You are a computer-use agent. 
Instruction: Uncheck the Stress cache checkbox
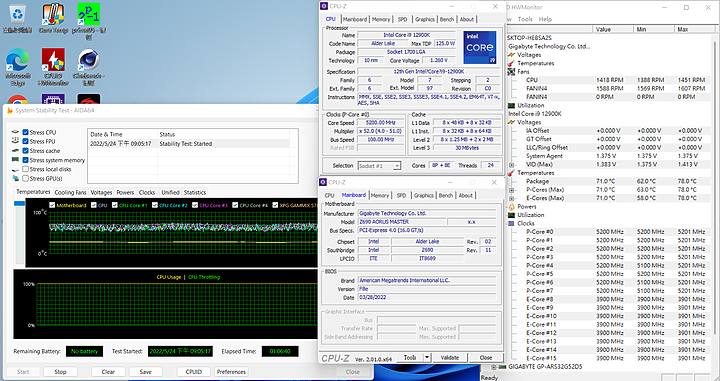(26, 151)
